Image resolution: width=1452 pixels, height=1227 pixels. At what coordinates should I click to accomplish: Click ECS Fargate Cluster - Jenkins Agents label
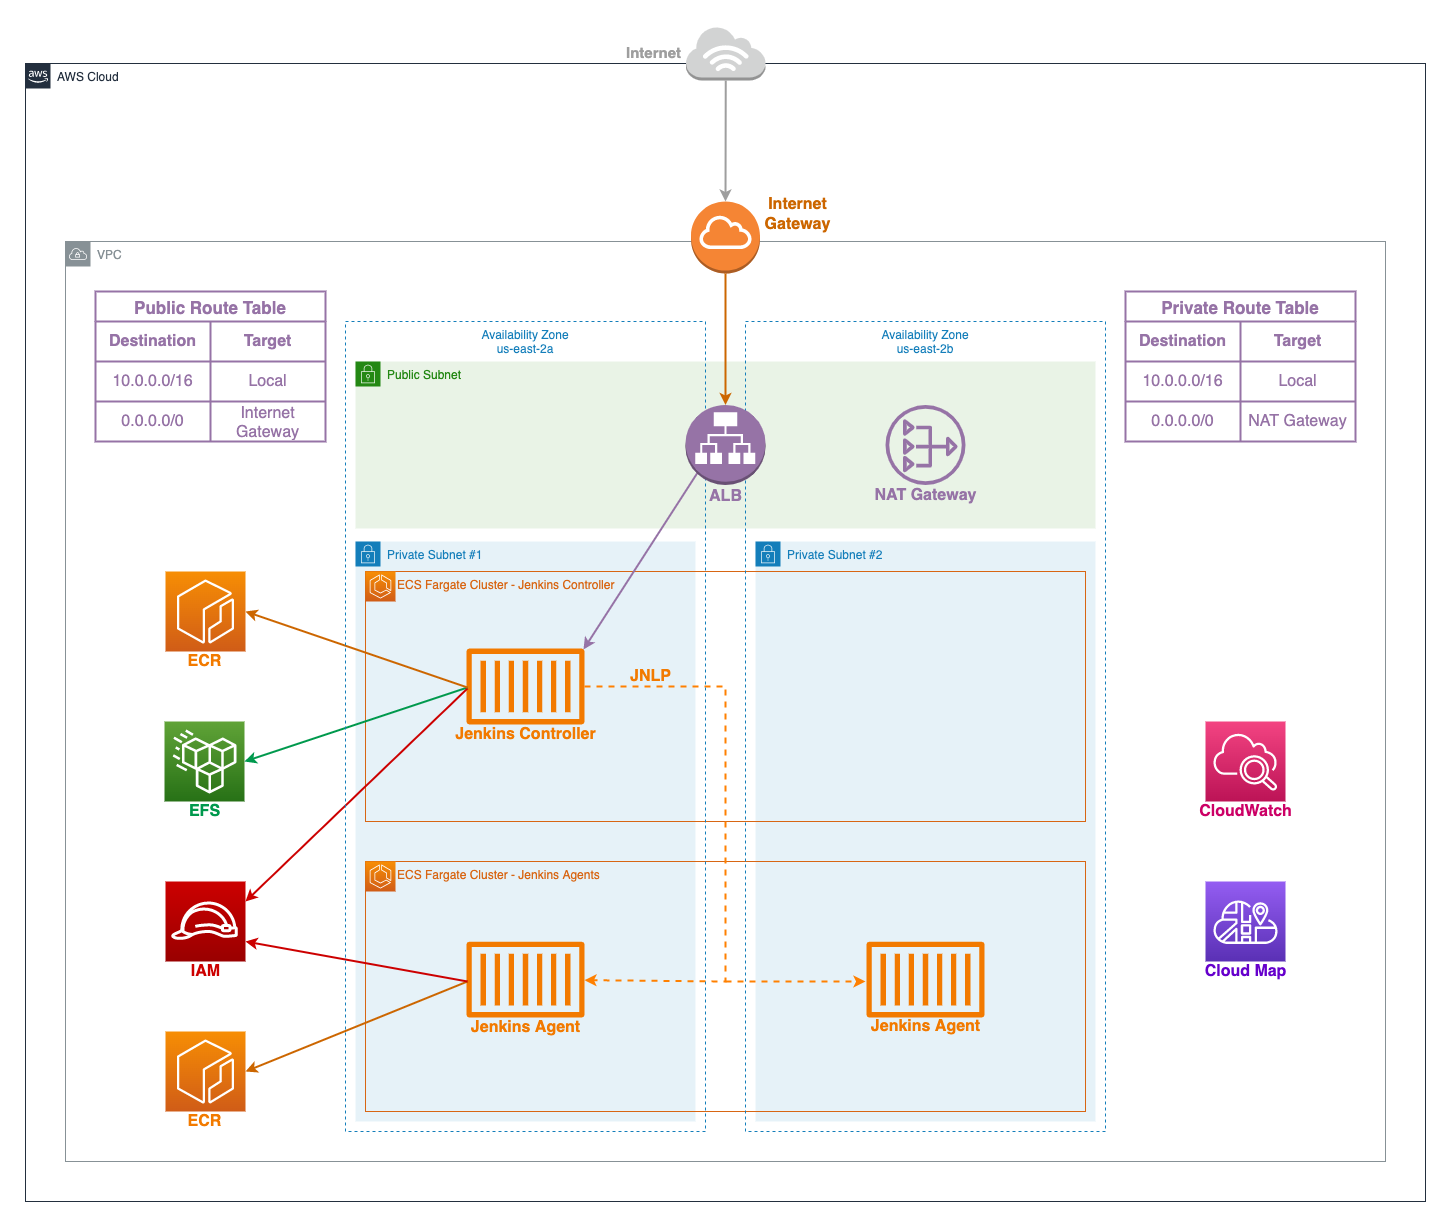pyautogui.click(x=498, y=875)
